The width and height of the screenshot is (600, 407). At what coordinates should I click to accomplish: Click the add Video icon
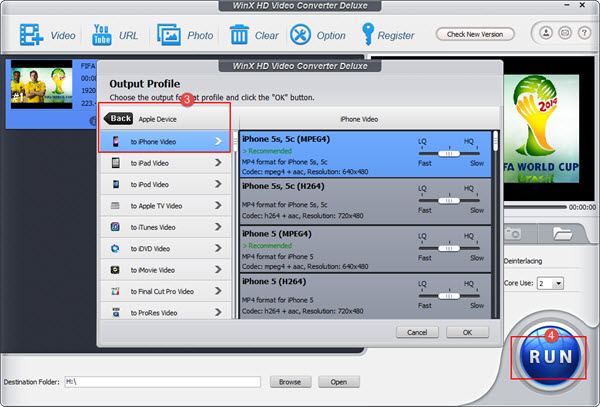tap(31, 34)
